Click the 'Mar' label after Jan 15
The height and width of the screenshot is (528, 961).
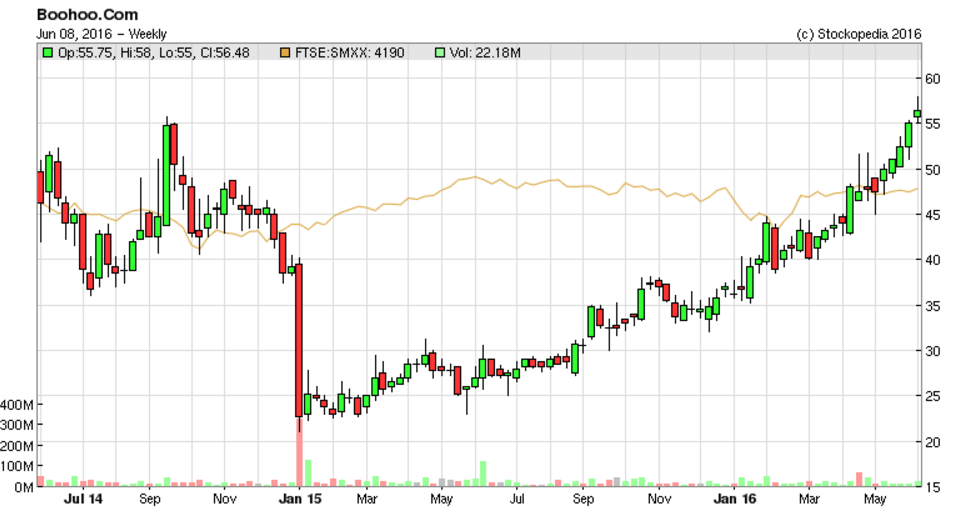367,499
